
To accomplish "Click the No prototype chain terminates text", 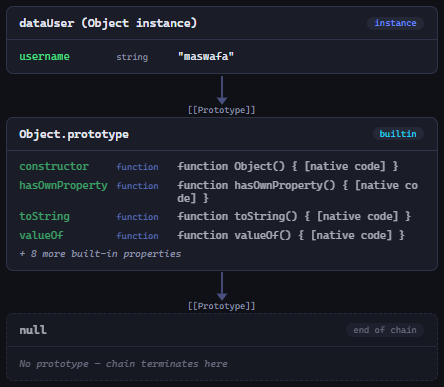I will coord(123,364).
